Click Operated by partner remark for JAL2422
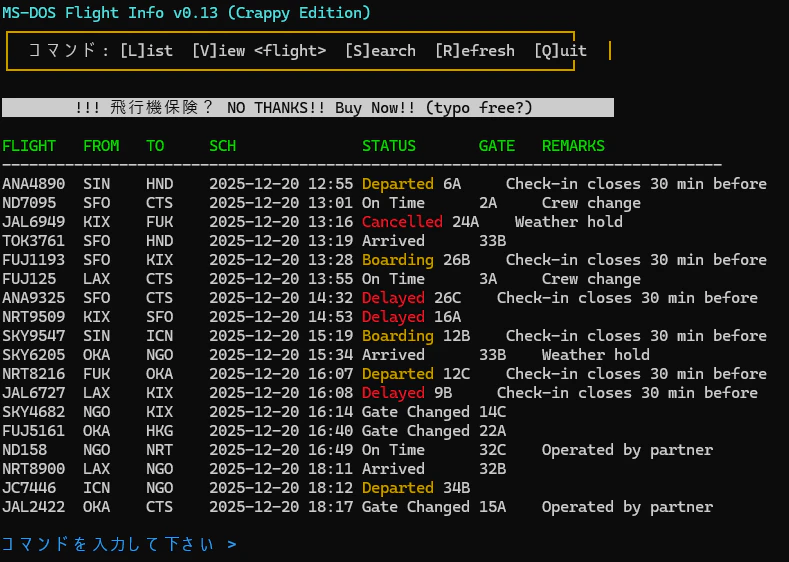Image resolution: width=789 pixels, height=562 pixels. [x=627, y=507]
